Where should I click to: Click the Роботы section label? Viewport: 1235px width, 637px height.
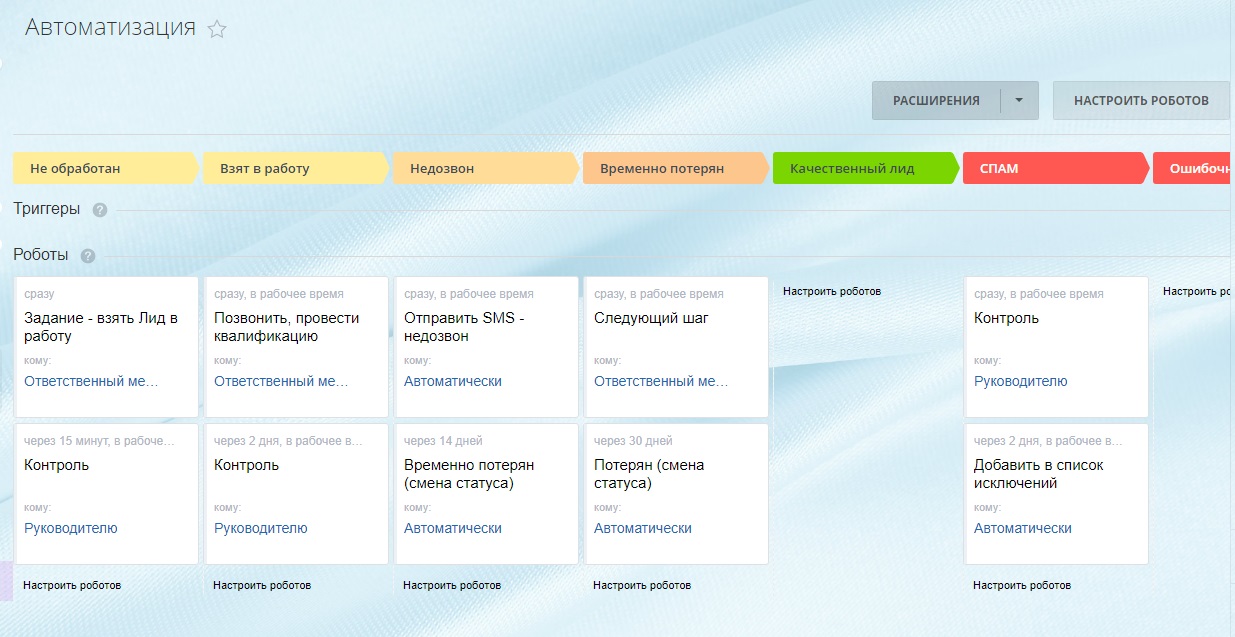tap(41, 255)
